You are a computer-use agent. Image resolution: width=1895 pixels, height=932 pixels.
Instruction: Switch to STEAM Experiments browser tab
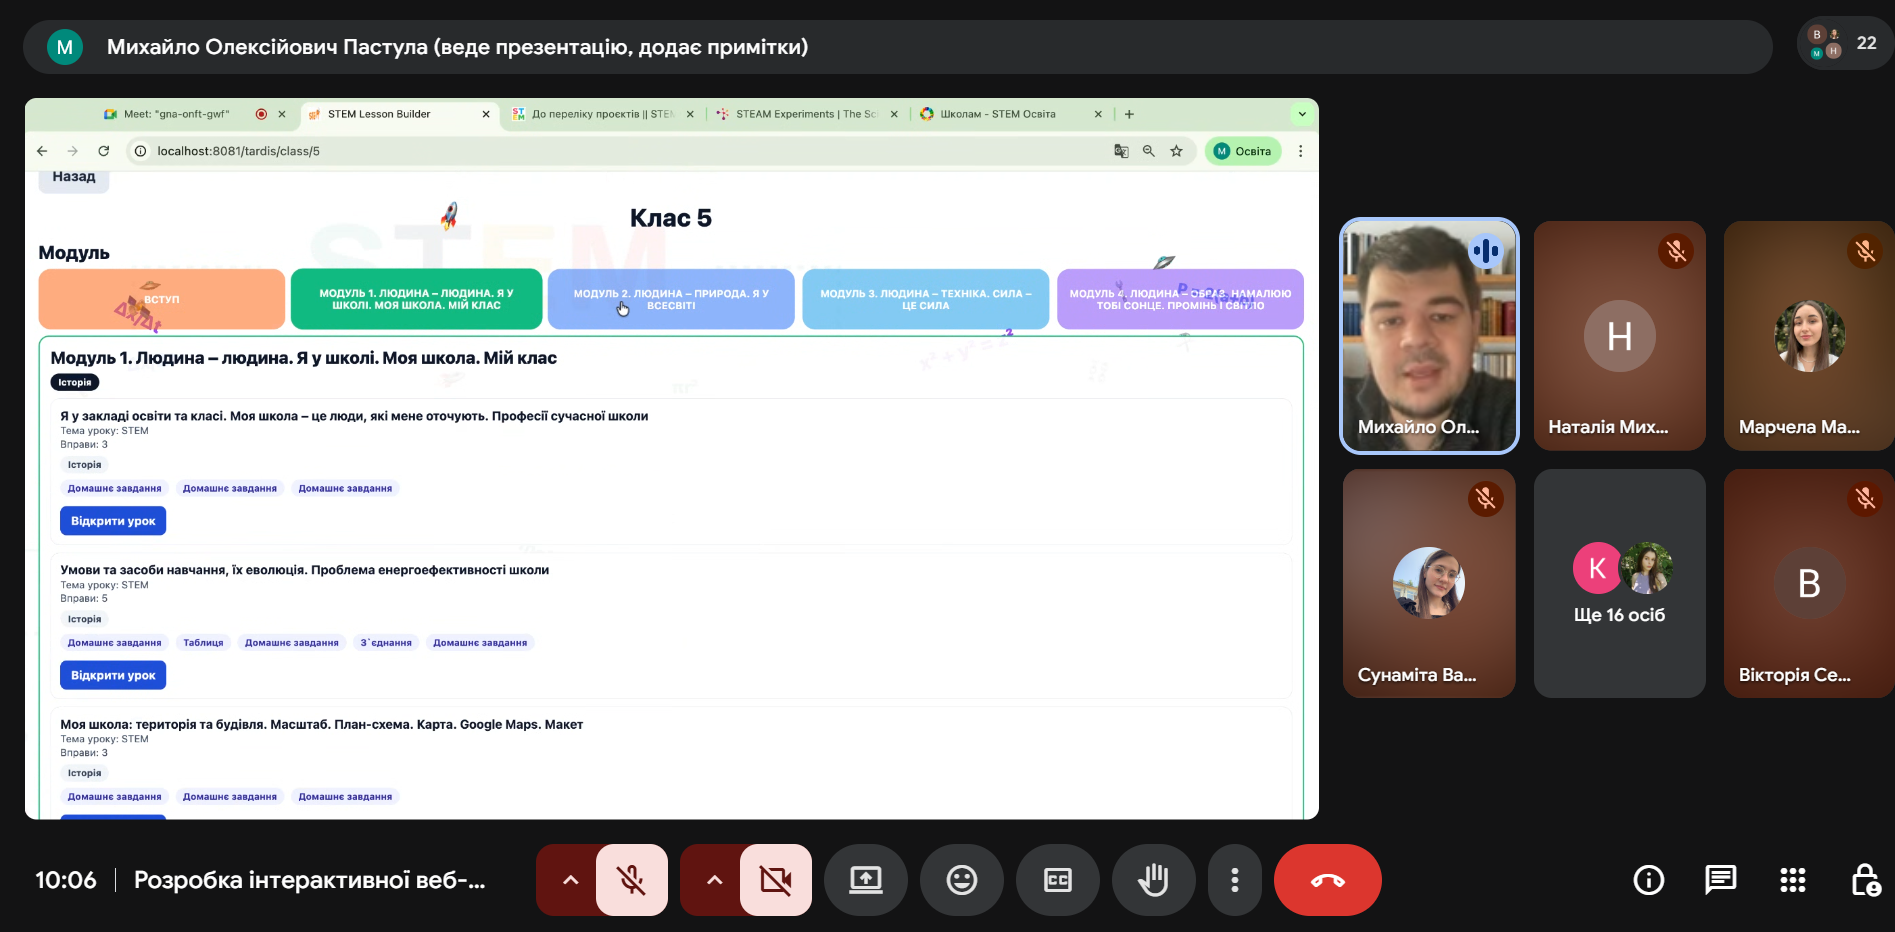[x=806, y=114]
